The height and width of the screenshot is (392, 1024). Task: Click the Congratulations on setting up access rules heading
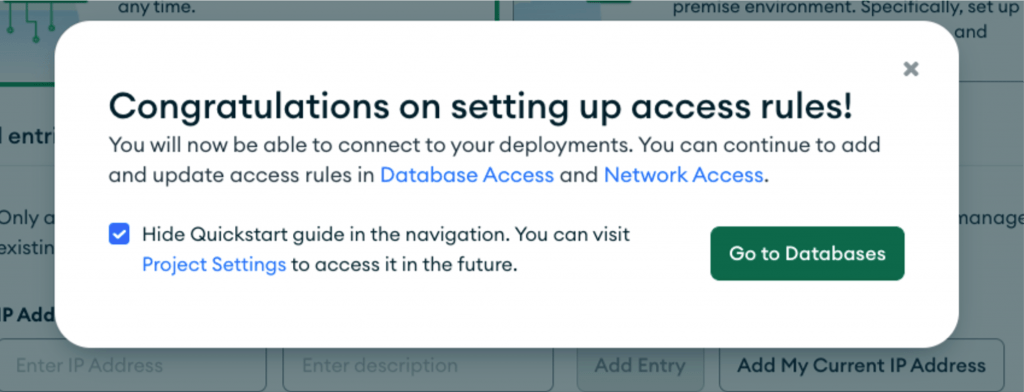point(481,106)
